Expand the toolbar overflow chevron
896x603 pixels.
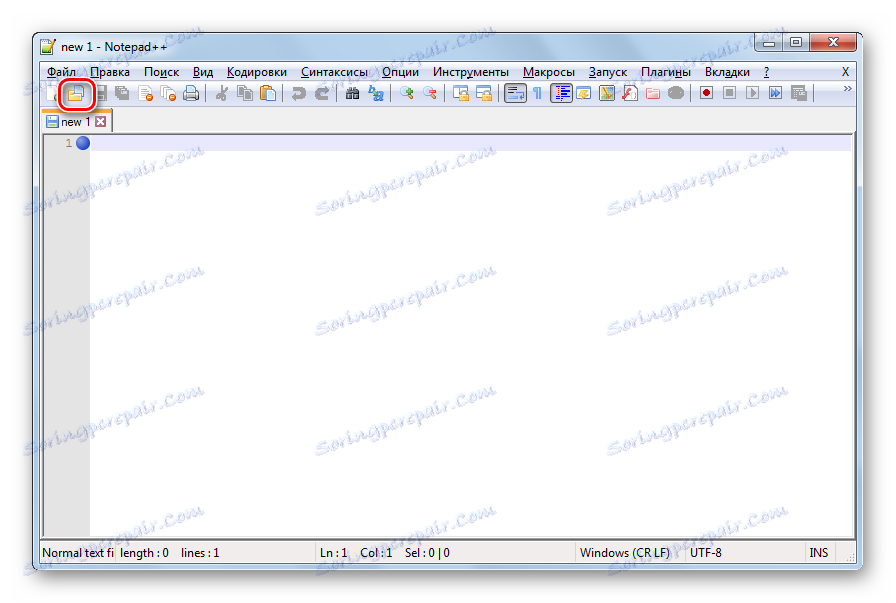847,89
